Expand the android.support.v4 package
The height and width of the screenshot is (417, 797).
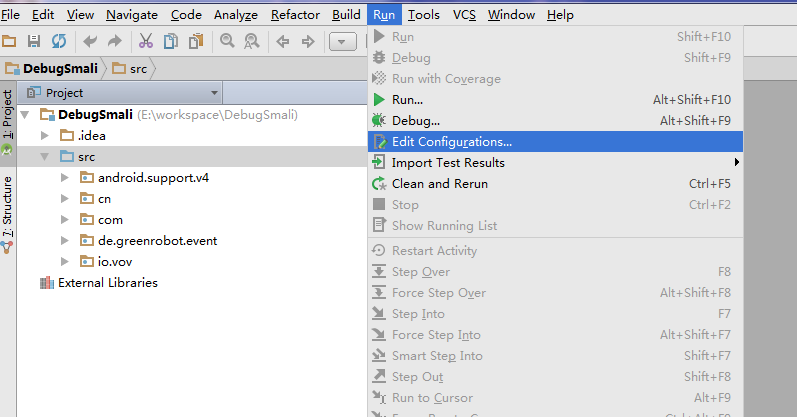[x=65, y=178]
